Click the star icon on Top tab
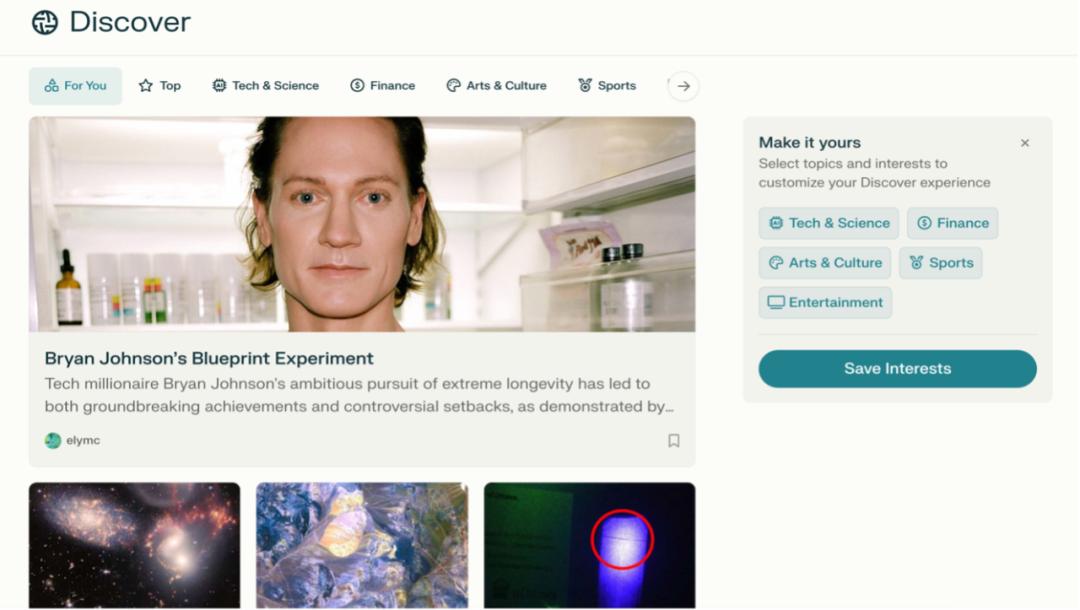The width and height of the screenshot is (1080, 610). click(x=146, y=86)
